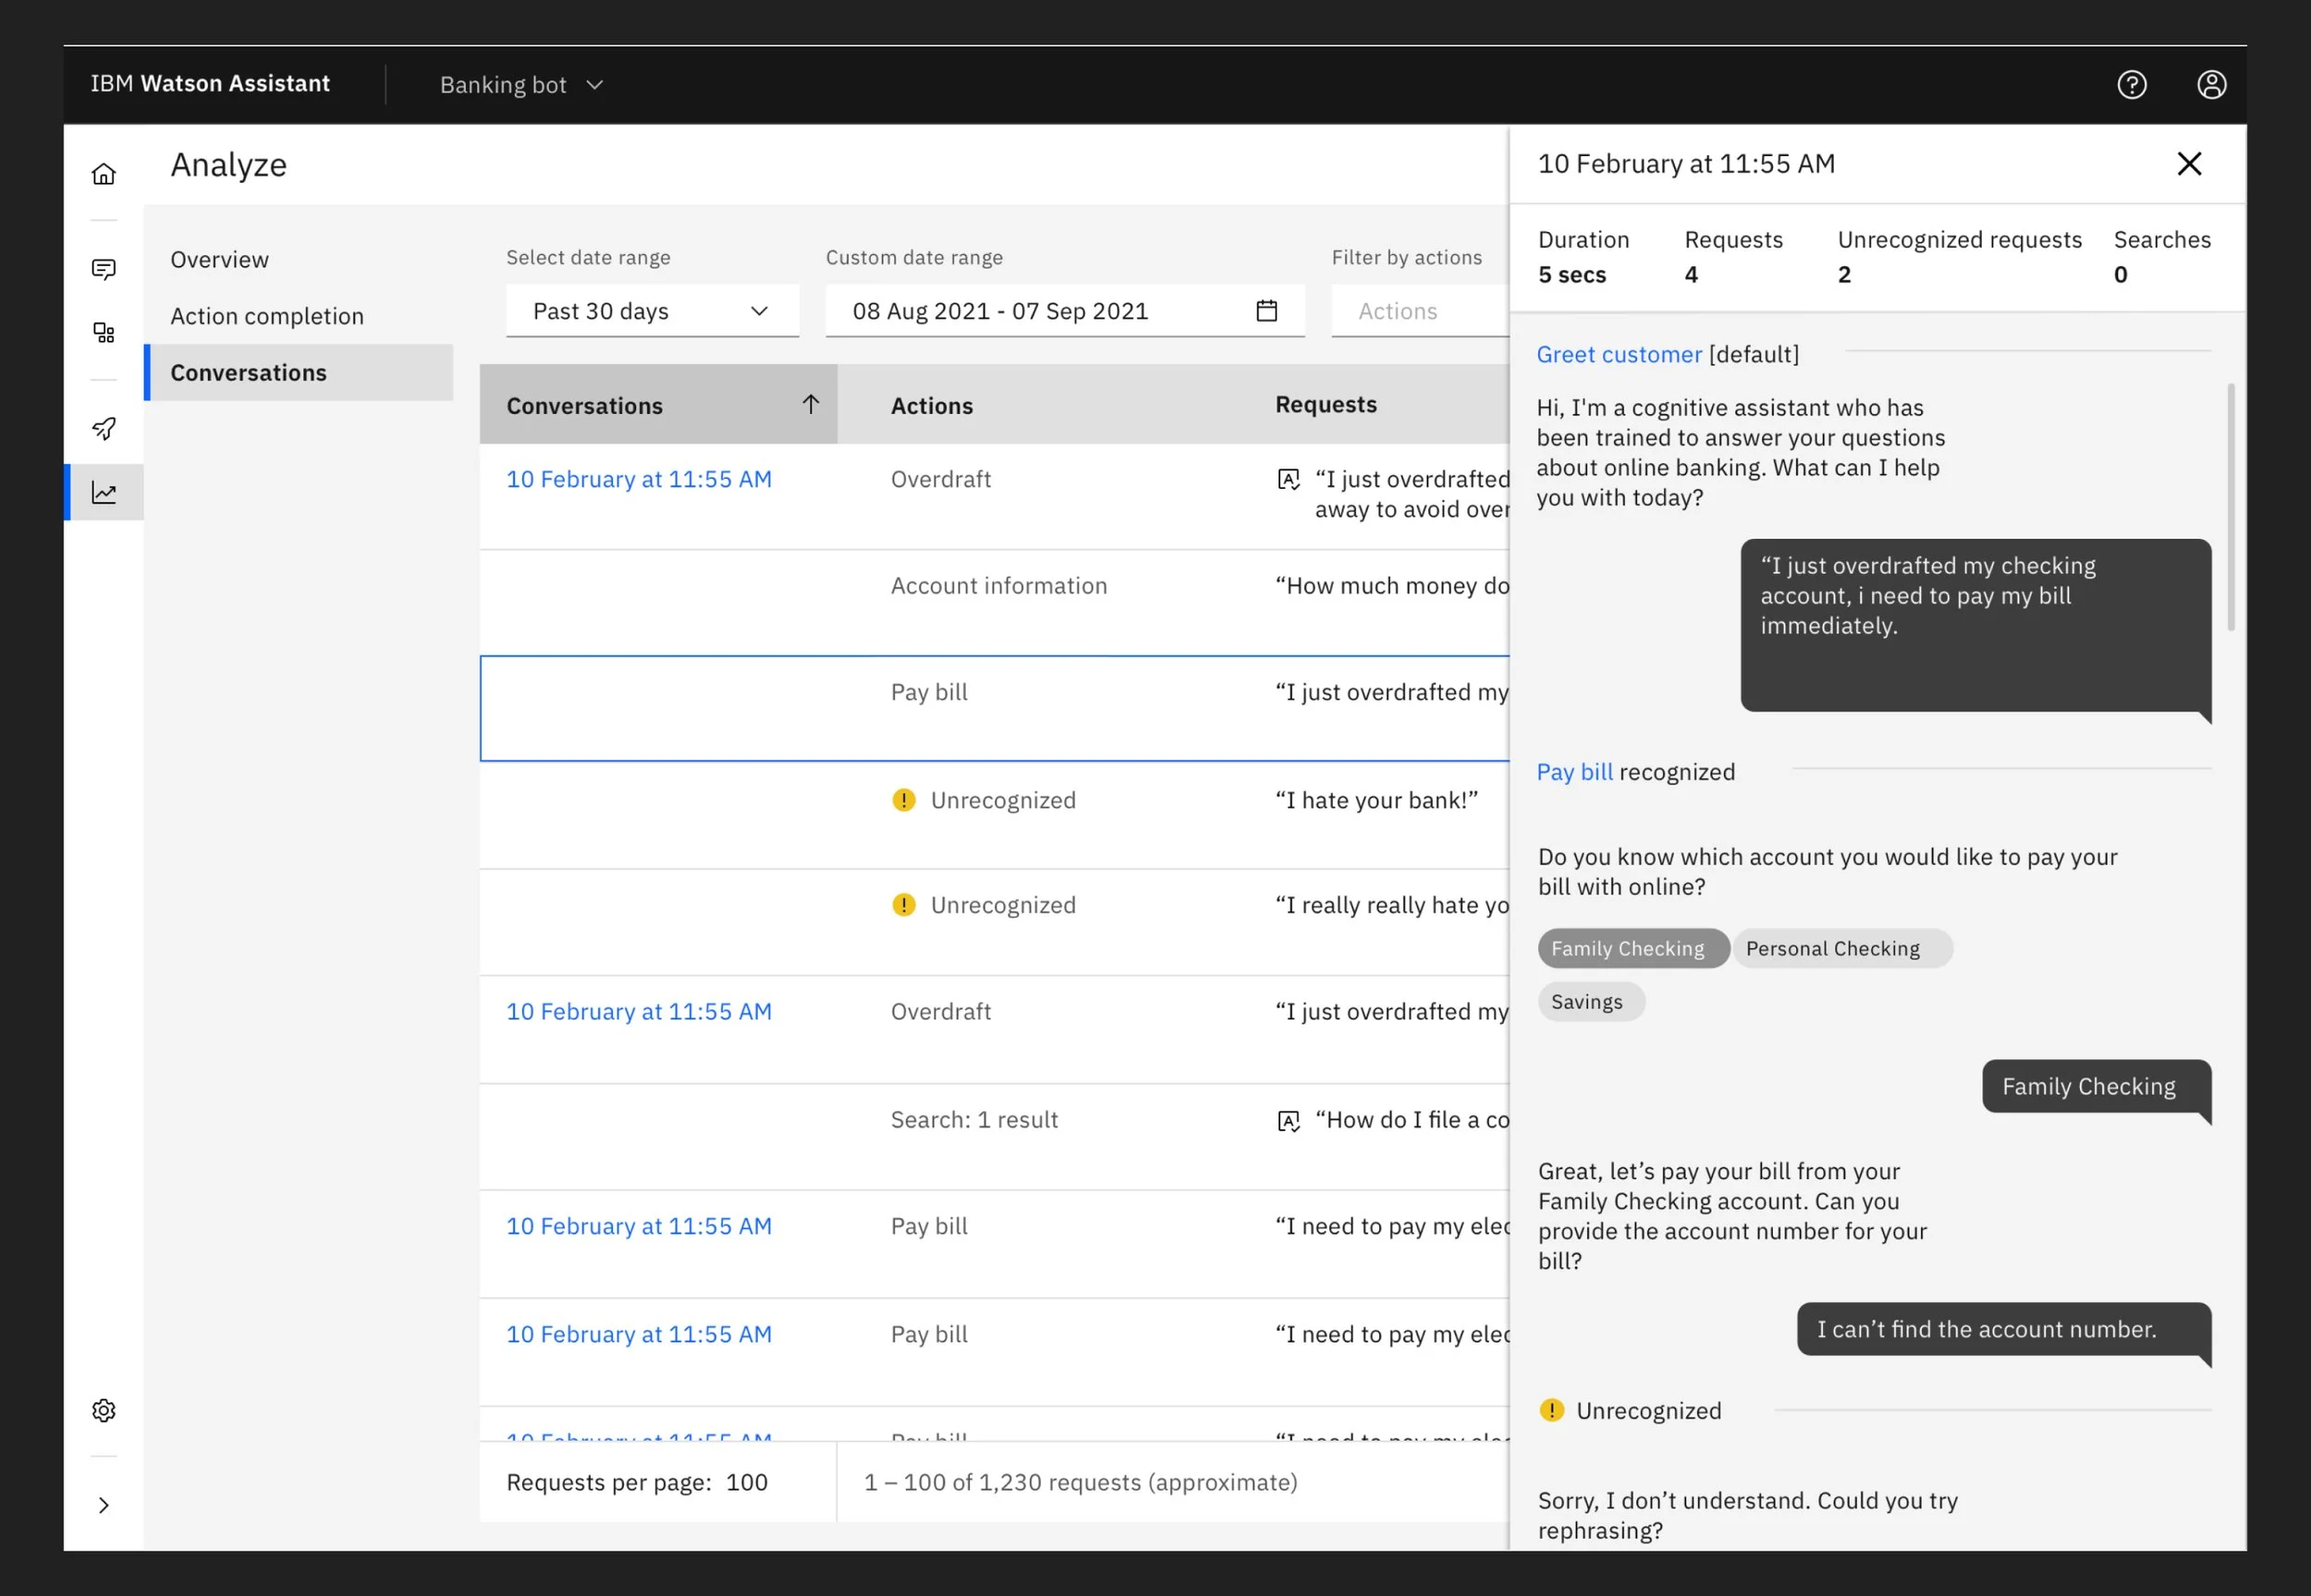Open the Analyze chart icon in sidebar

click(x=104, y=492)
